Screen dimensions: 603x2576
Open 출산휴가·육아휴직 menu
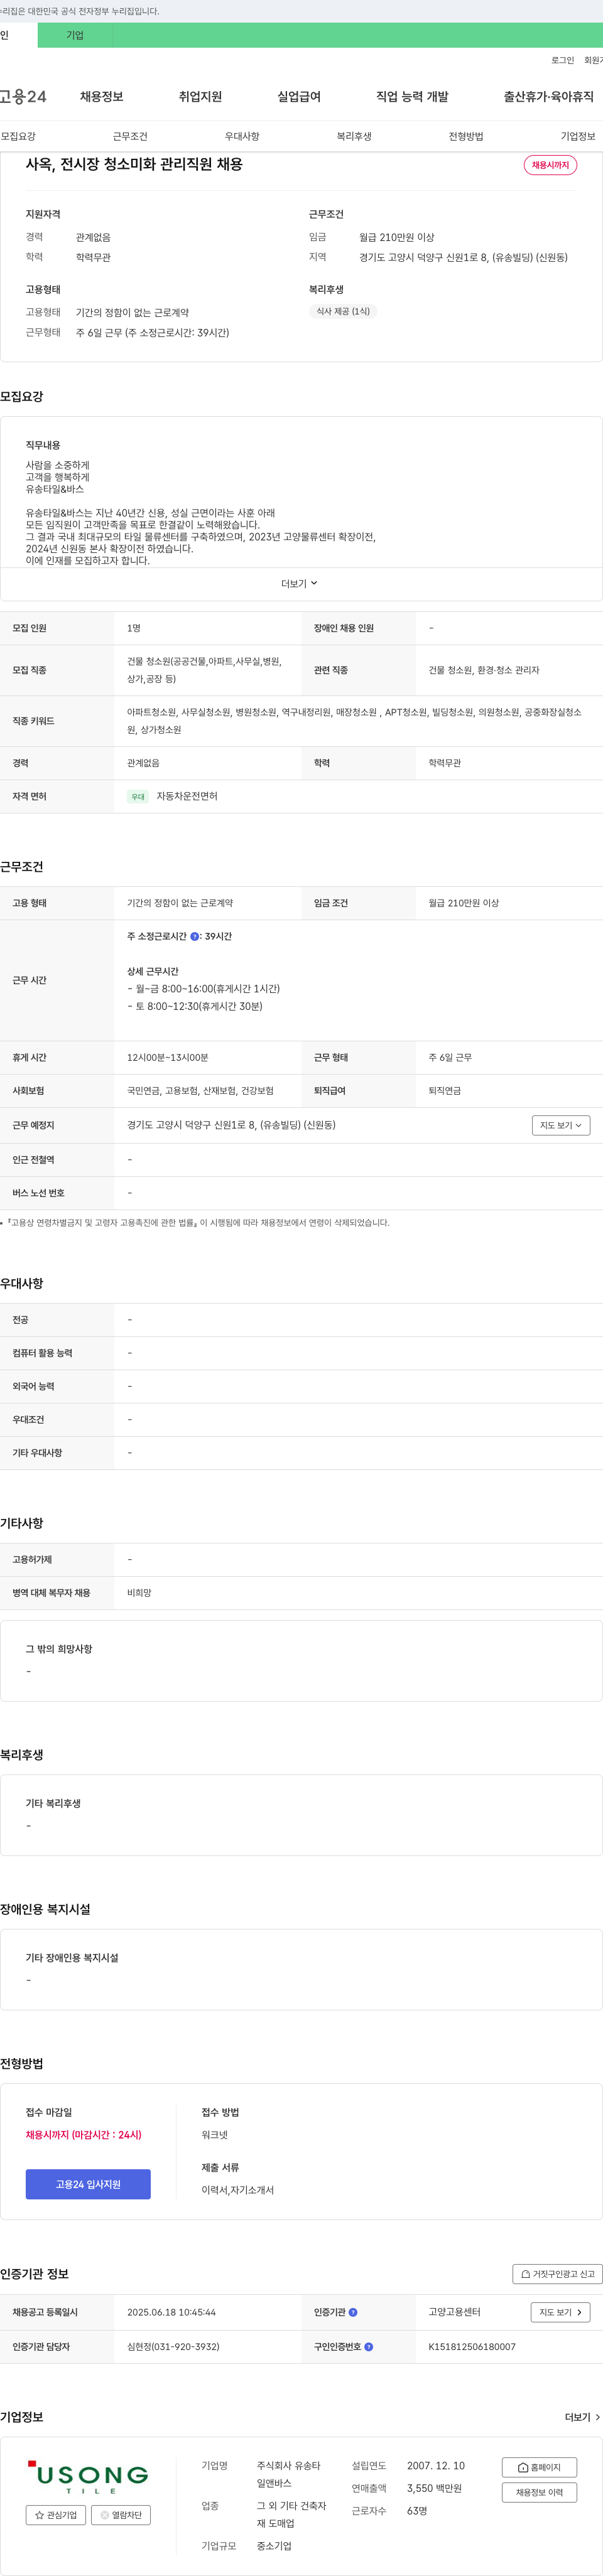[548, 97]
